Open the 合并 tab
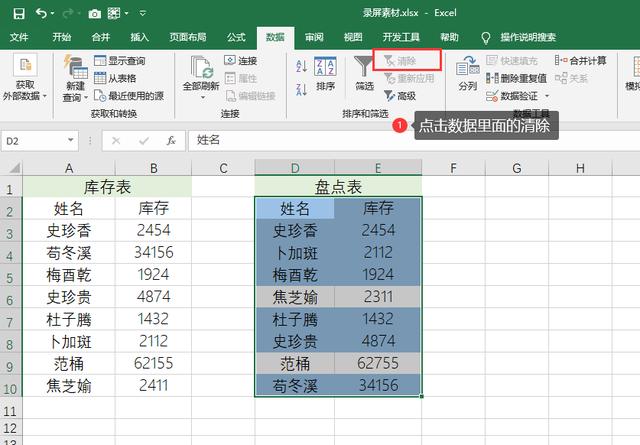Screen dimensions: 640x445 click(x=100, y=38)
